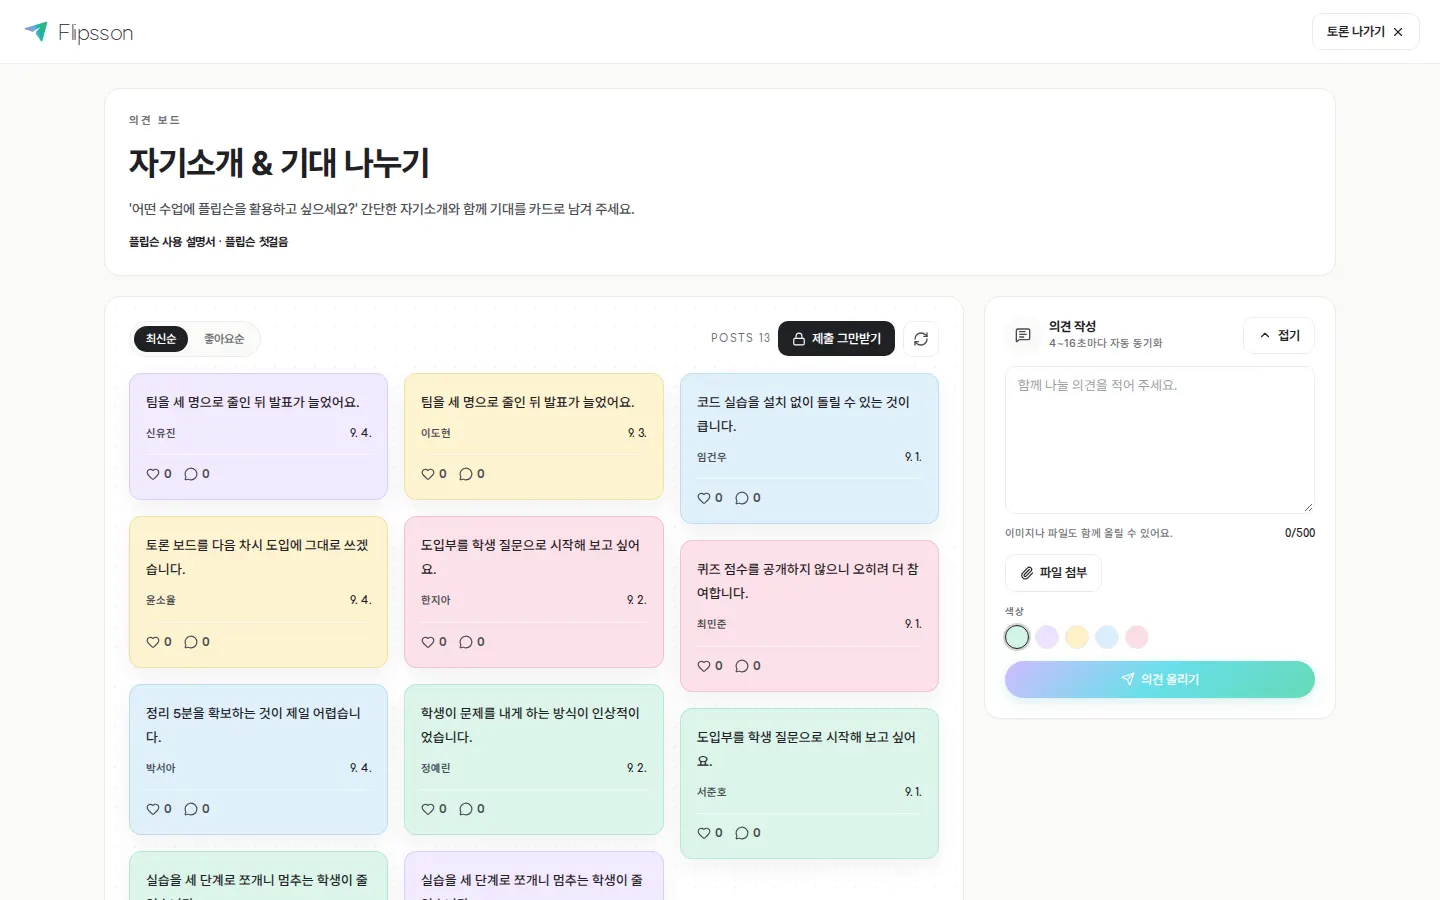Collapse the composer with 접기
This screenshot has height=900, width=1440.
click(1279, 336)
